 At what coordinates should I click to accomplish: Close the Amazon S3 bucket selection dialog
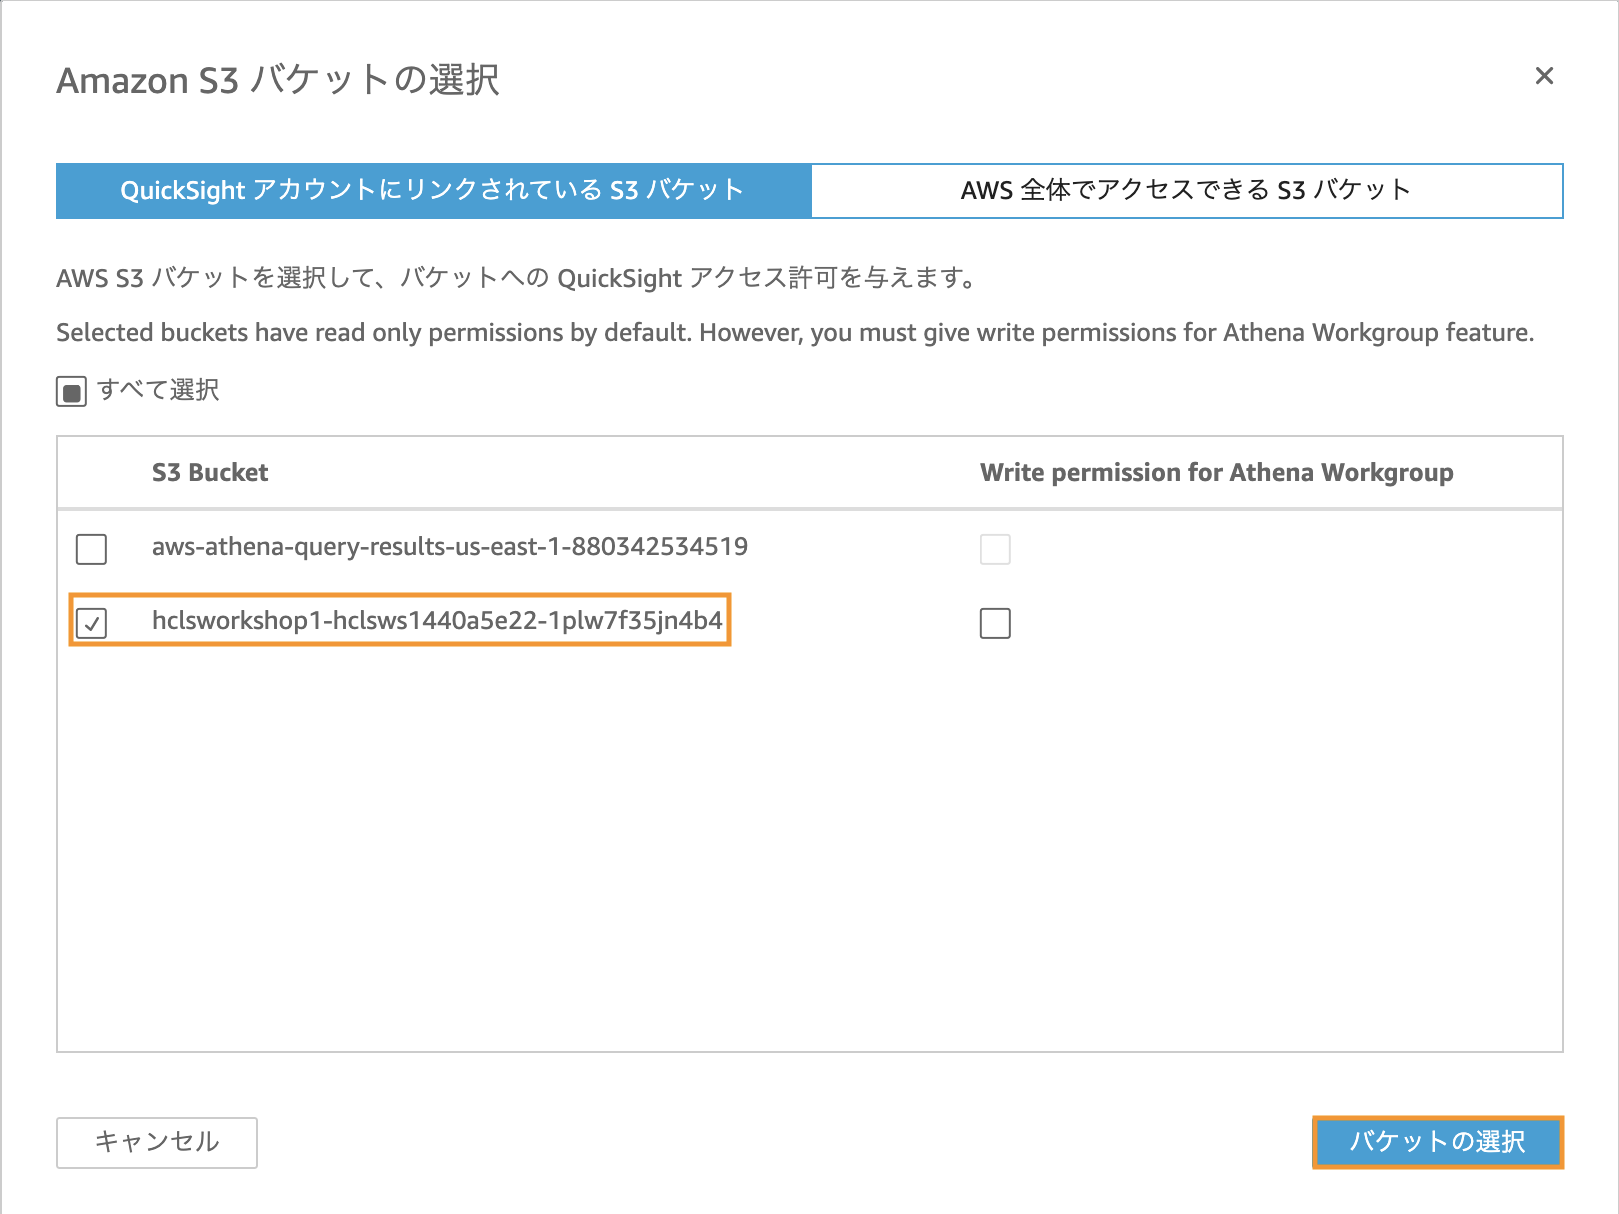1544,76
